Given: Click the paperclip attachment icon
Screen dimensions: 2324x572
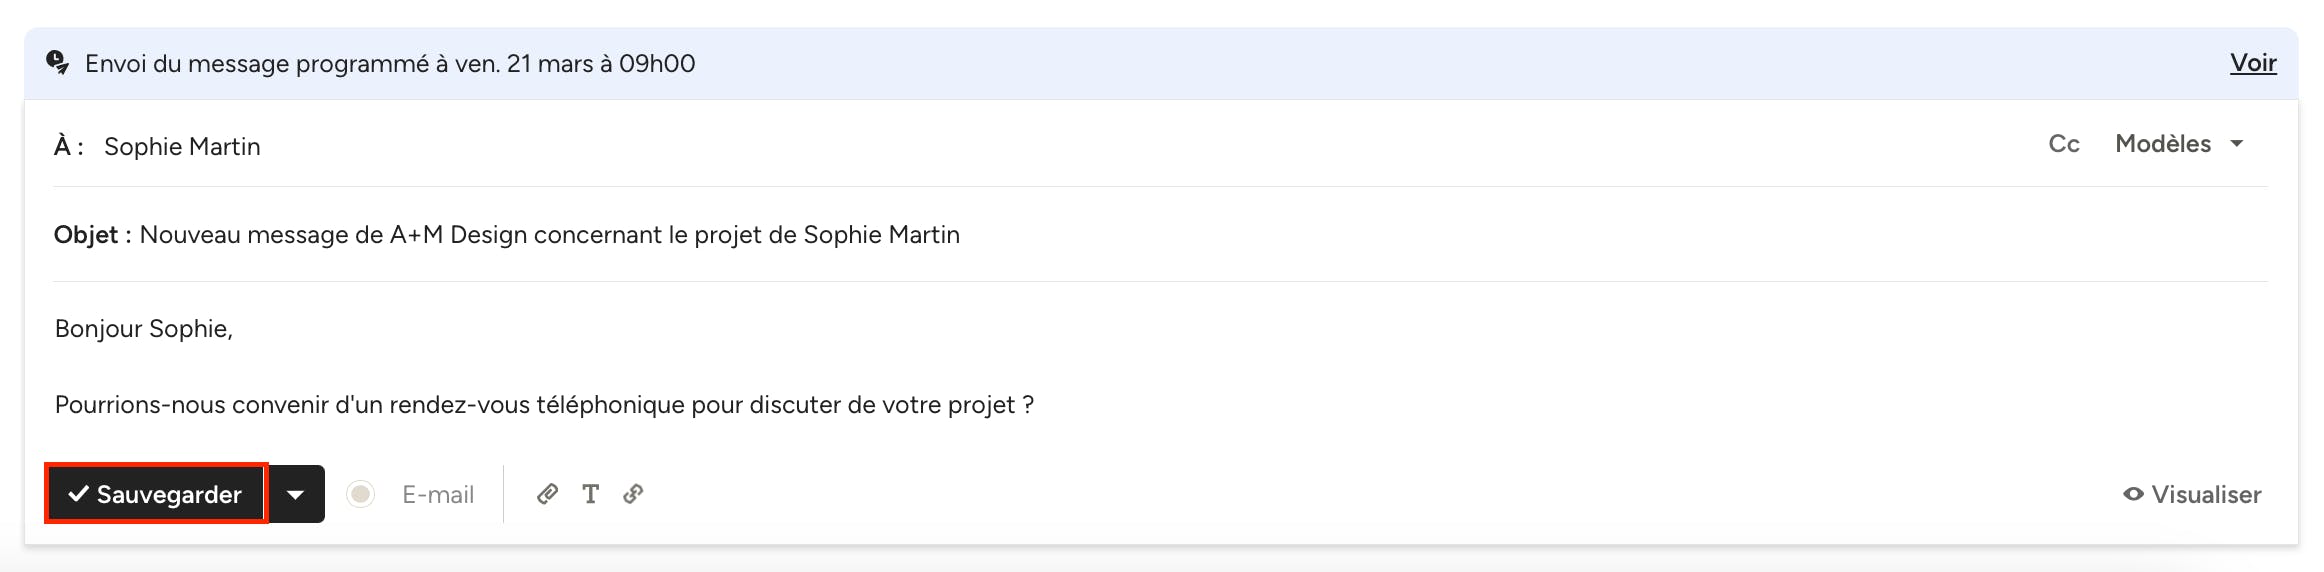Looking at the screenshot, I should (547, 494).
